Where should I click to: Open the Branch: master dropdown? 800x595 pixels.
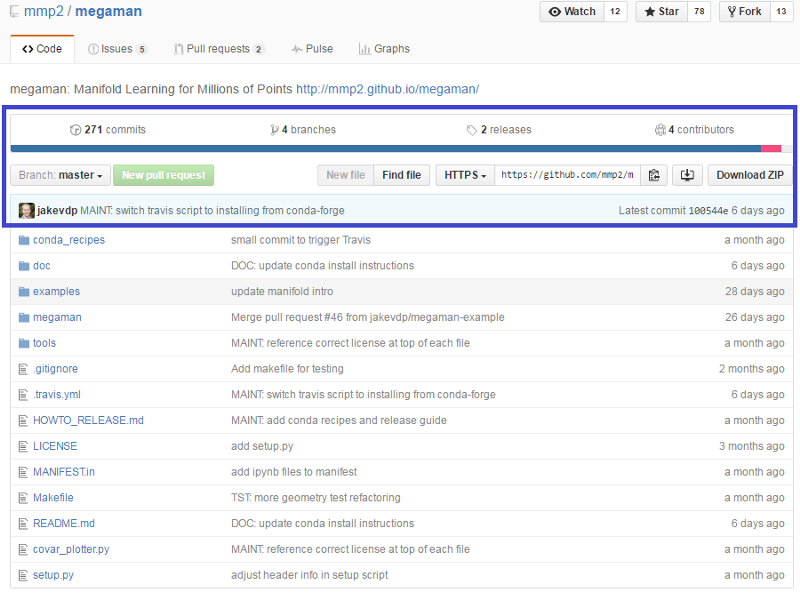click(x=61, y=175)
